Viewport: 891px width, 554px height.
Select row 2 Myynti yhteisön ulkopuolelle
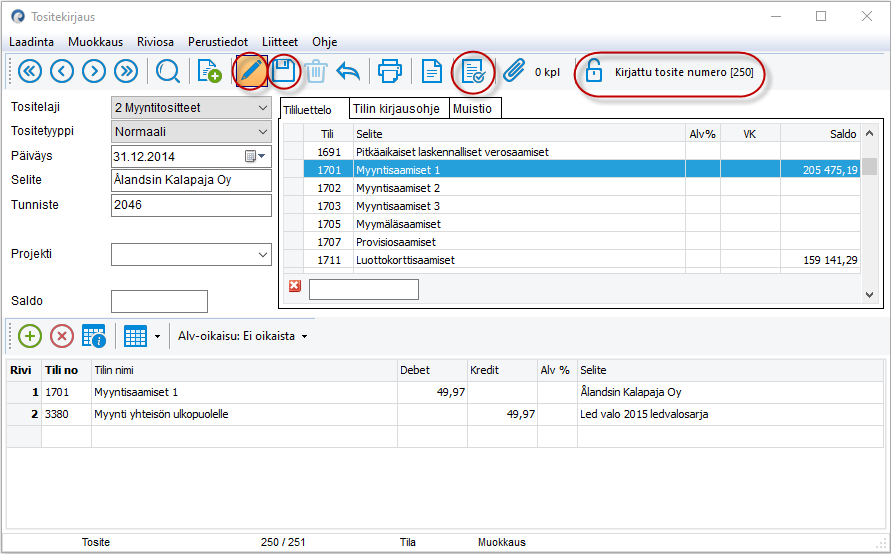(x=446, y=414)
